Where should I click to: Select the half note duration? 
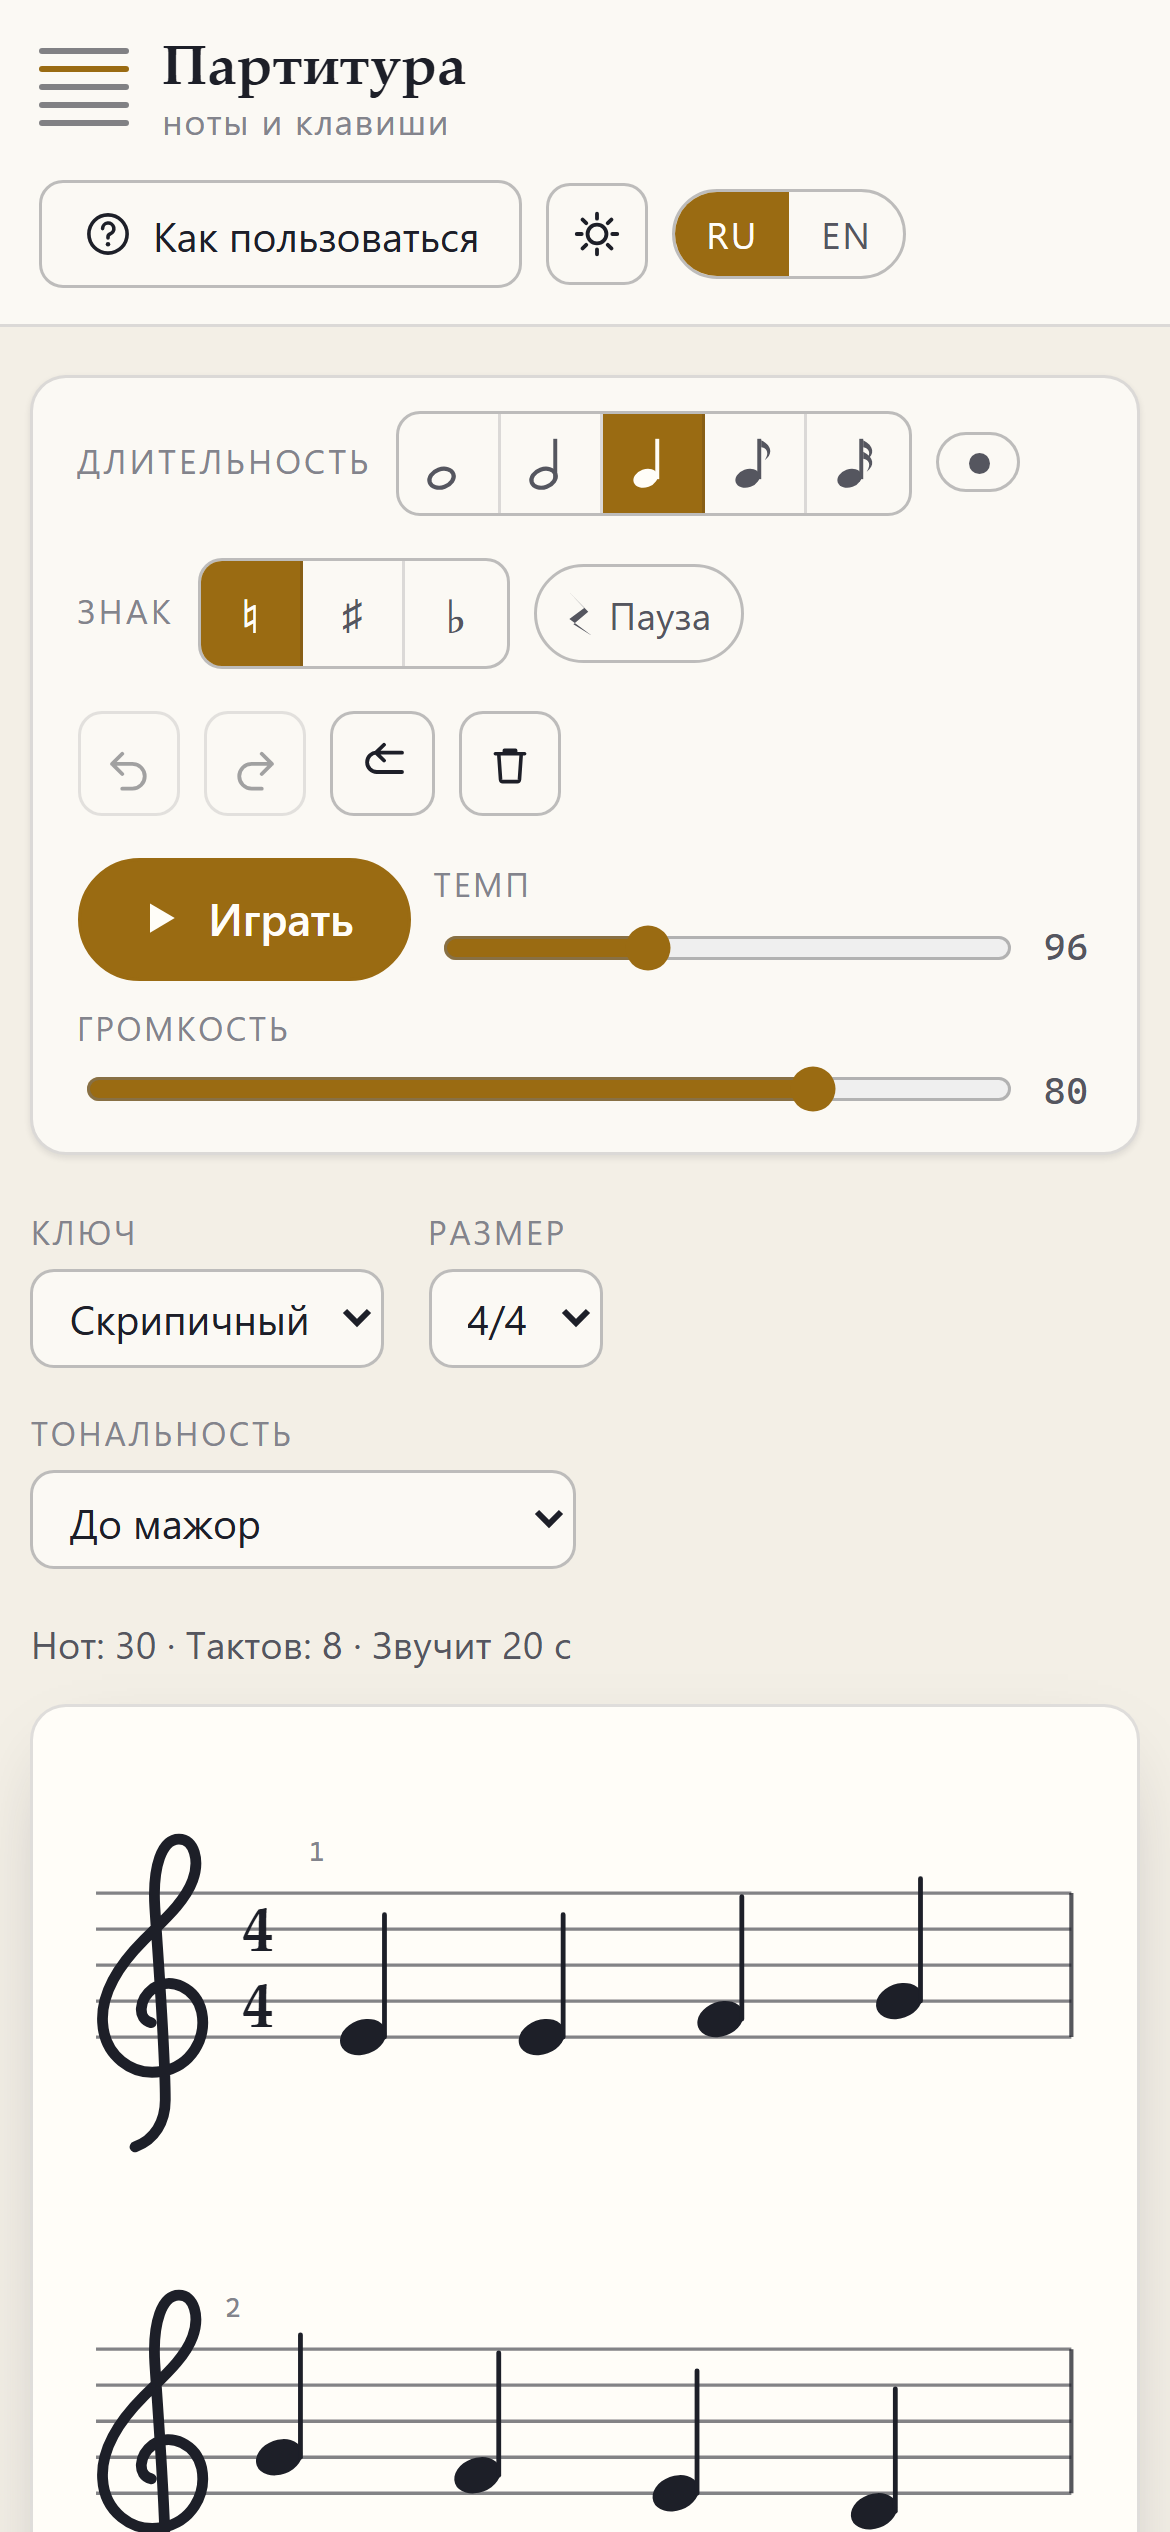tap(551, 464)
